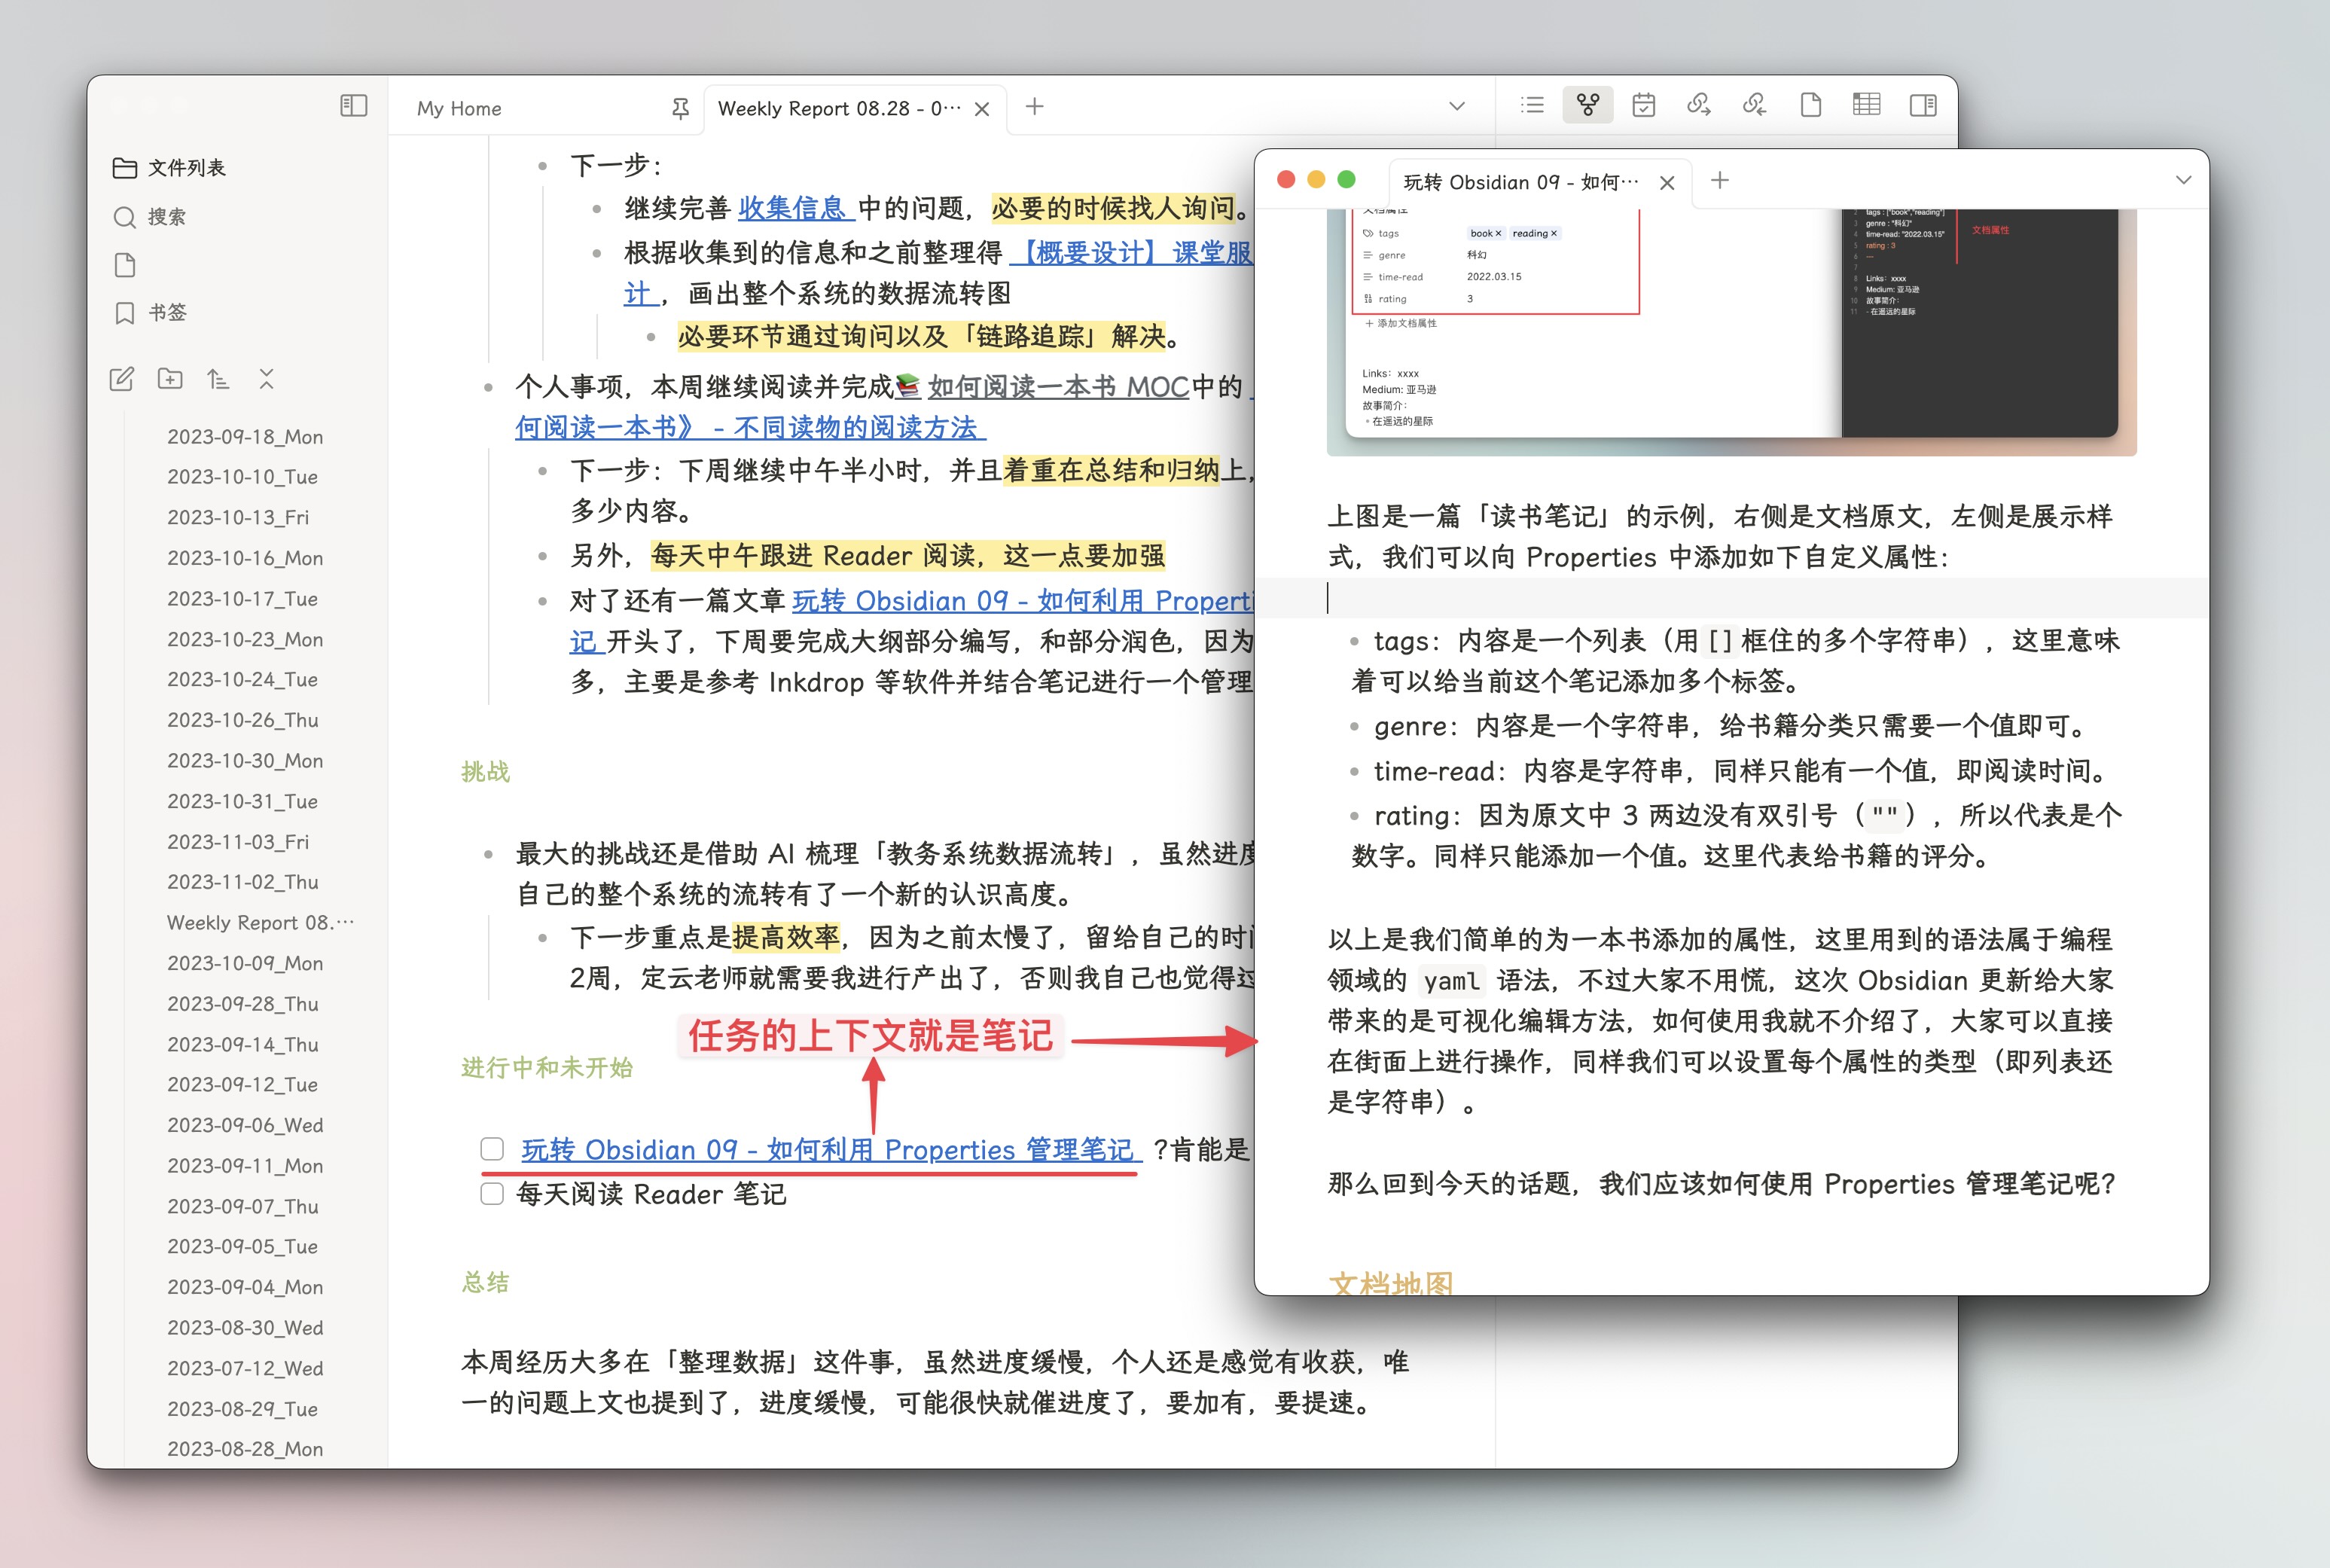Open the note 2023-10-10_Tue

(243, 477)
